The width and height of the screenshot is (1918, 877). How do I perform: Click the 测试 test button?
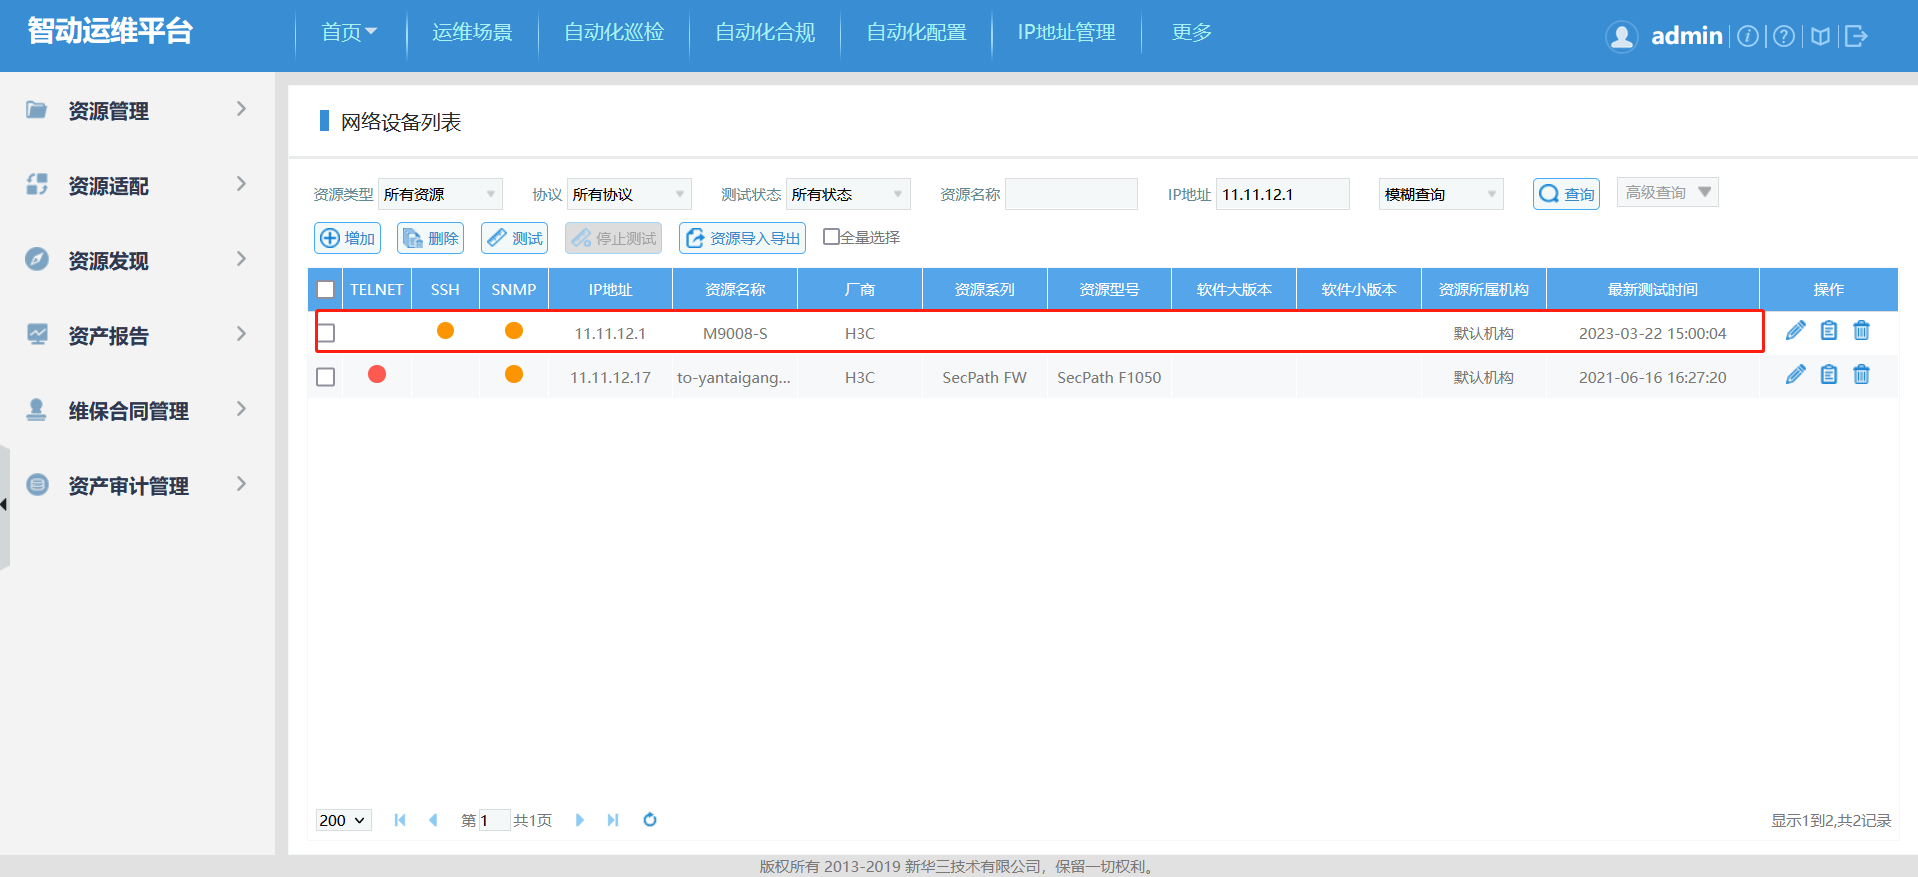pyautogui.click(x=515, y=238)
